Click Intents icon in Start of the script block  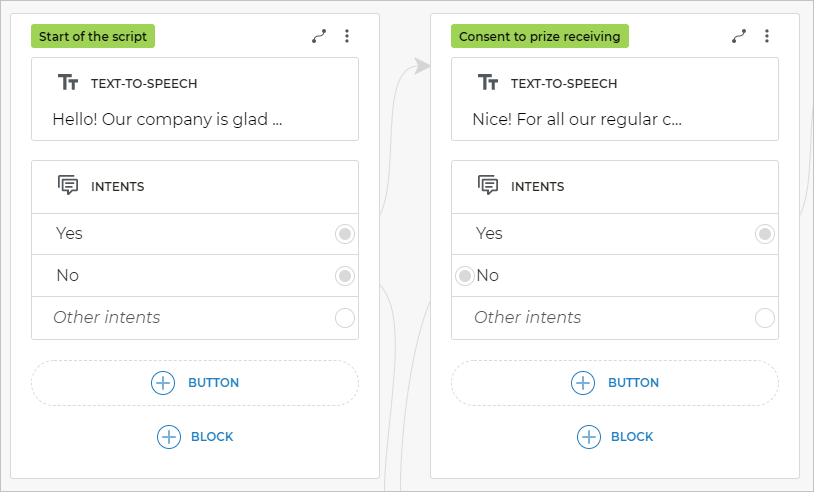pyautogui.click(x=68, y=186)
